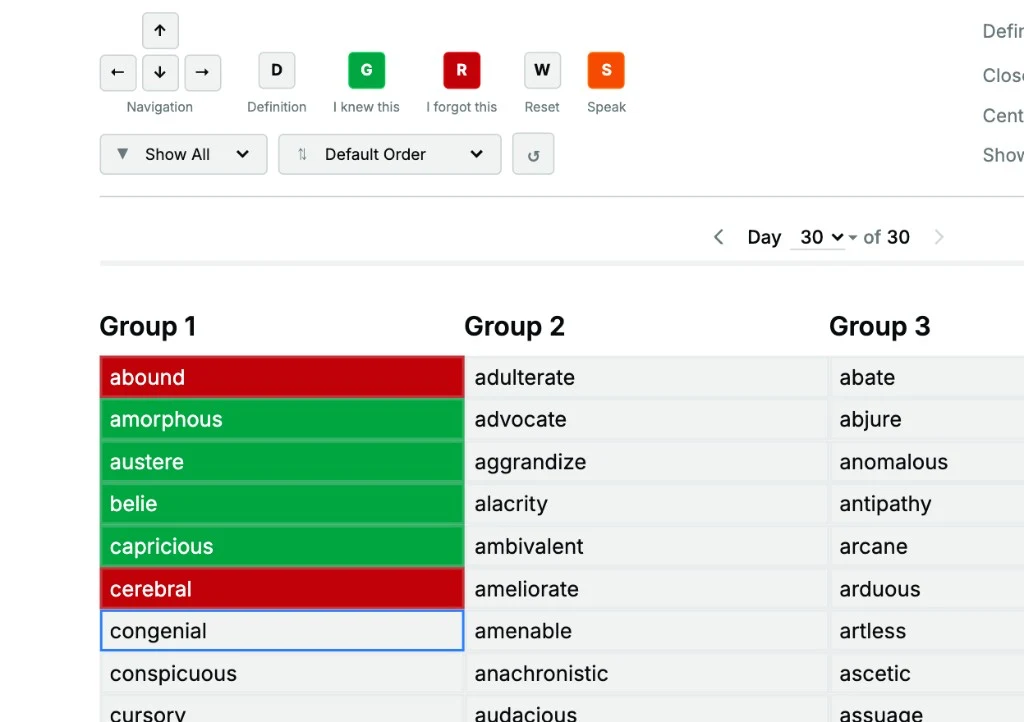Select the word 'antipathy'
The width and height of the screenshot is (1024, 722).
pyautogui.click(x=927, y=504)
